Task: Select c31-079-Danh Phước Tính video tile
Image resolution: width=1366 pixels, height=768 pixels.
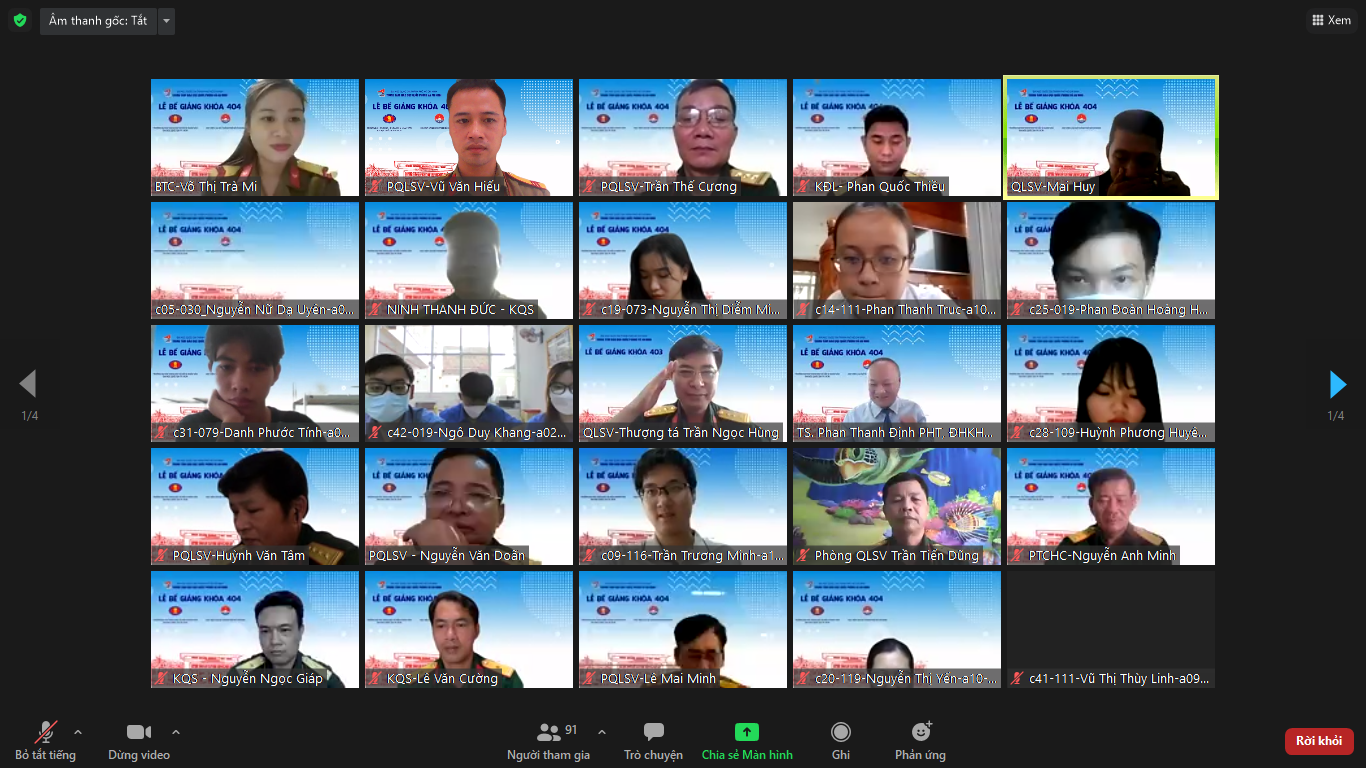Action: [x=255, y=383]
